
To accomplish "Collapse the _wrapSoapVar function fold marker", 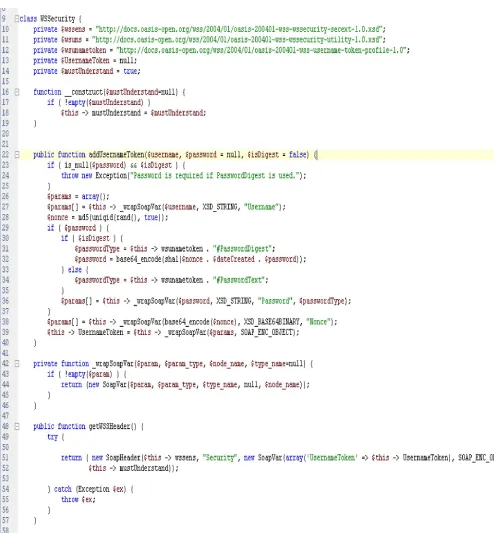I will [16, 364].
